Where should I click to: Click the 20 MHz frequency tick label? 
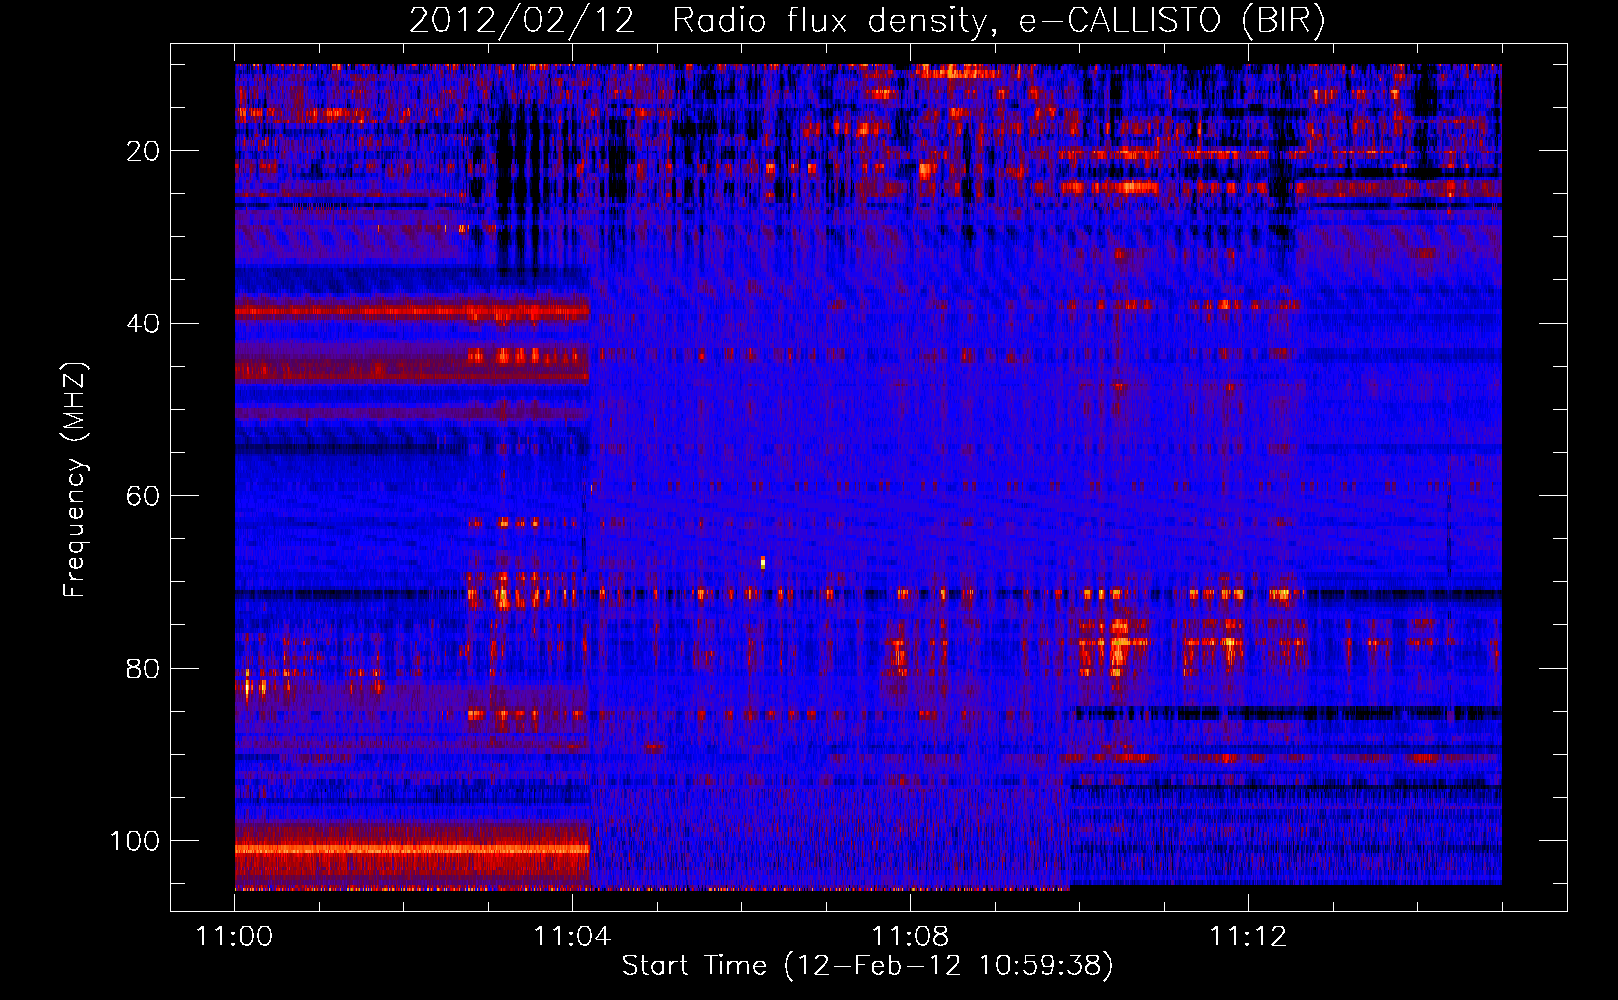pyautogui.click(x=144, y=151)
